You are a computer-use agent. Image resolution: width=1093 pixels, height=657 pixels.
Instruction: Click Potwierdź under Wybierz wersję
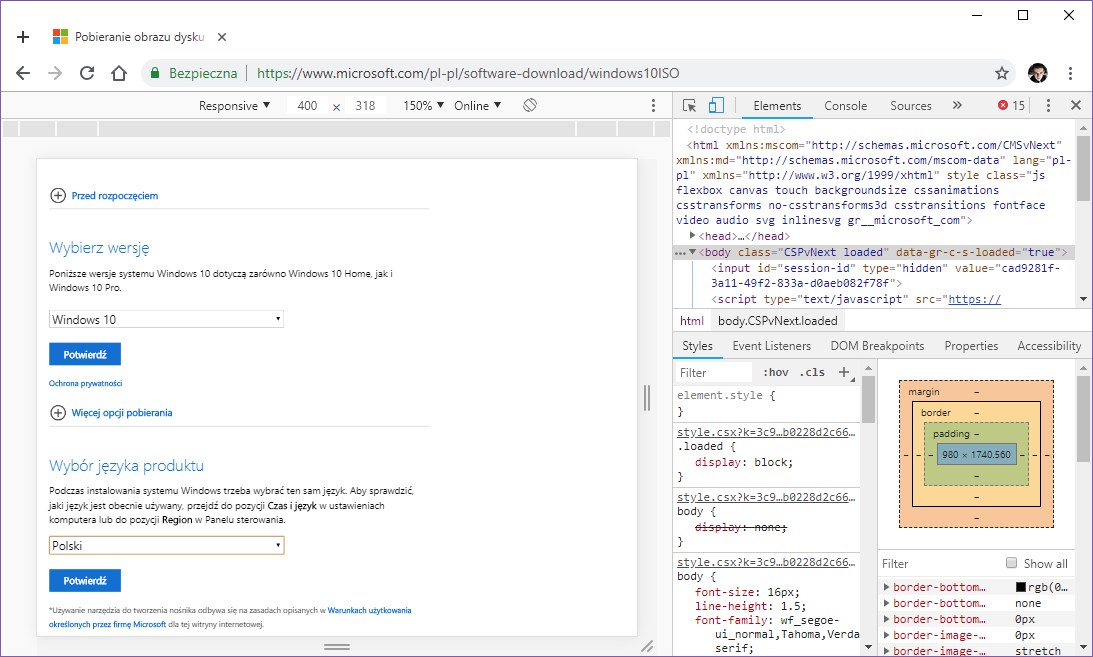point(85,355)
